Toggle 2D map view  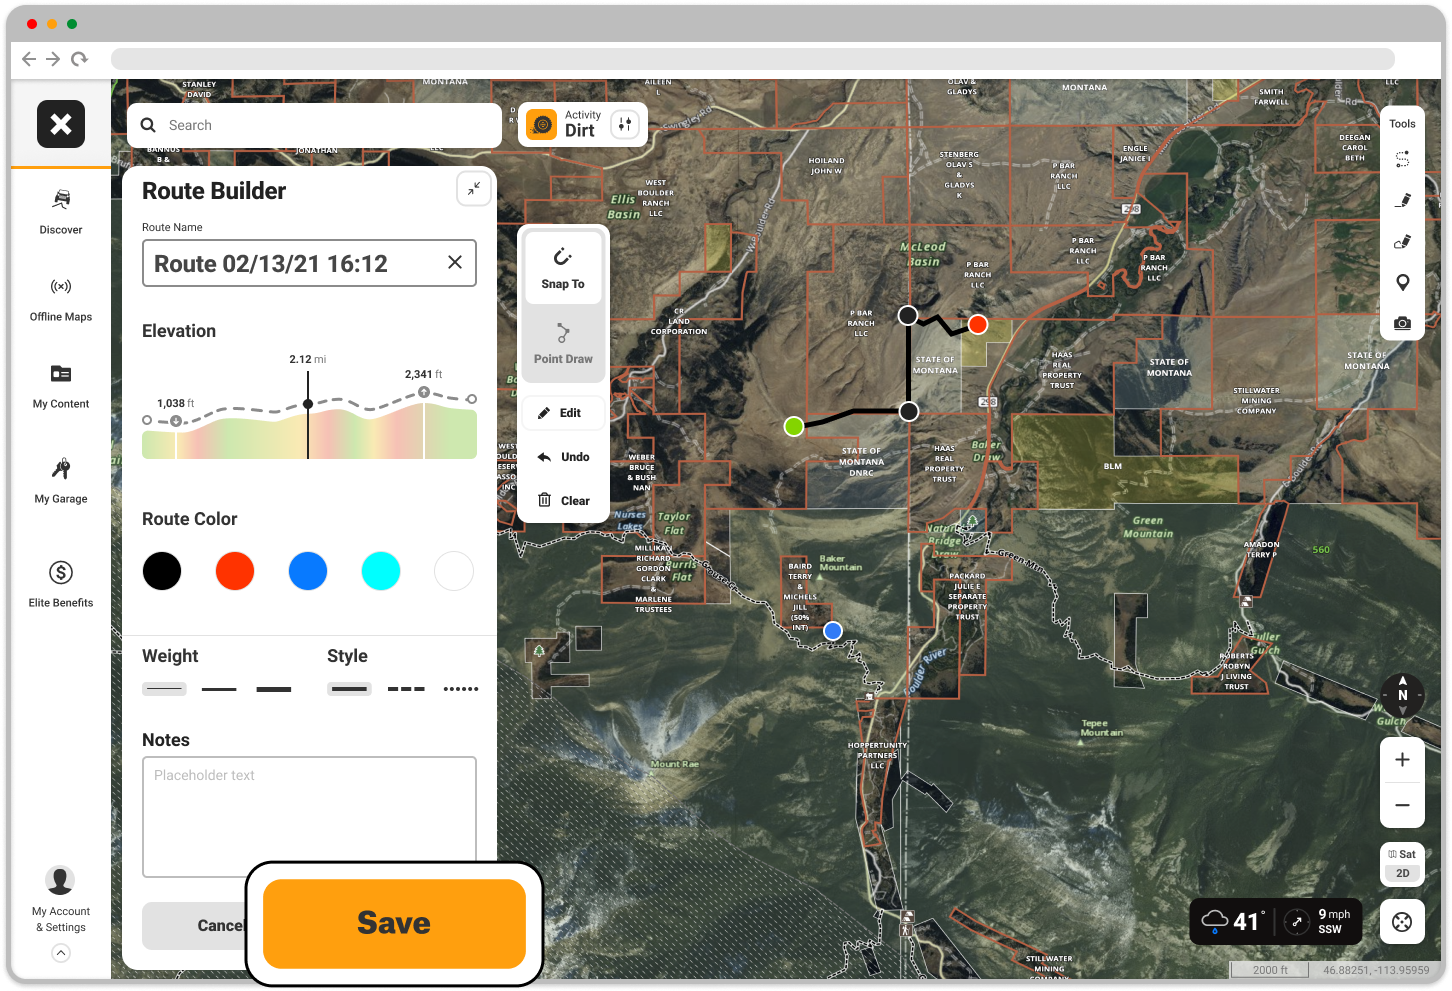tap(1403, 873)
